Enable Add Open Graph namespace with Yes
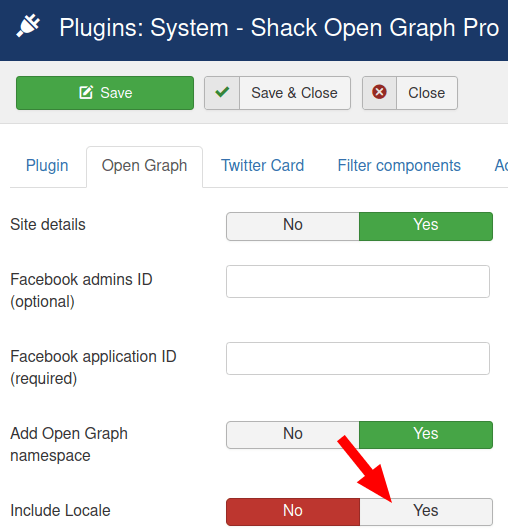 (426, 435)
